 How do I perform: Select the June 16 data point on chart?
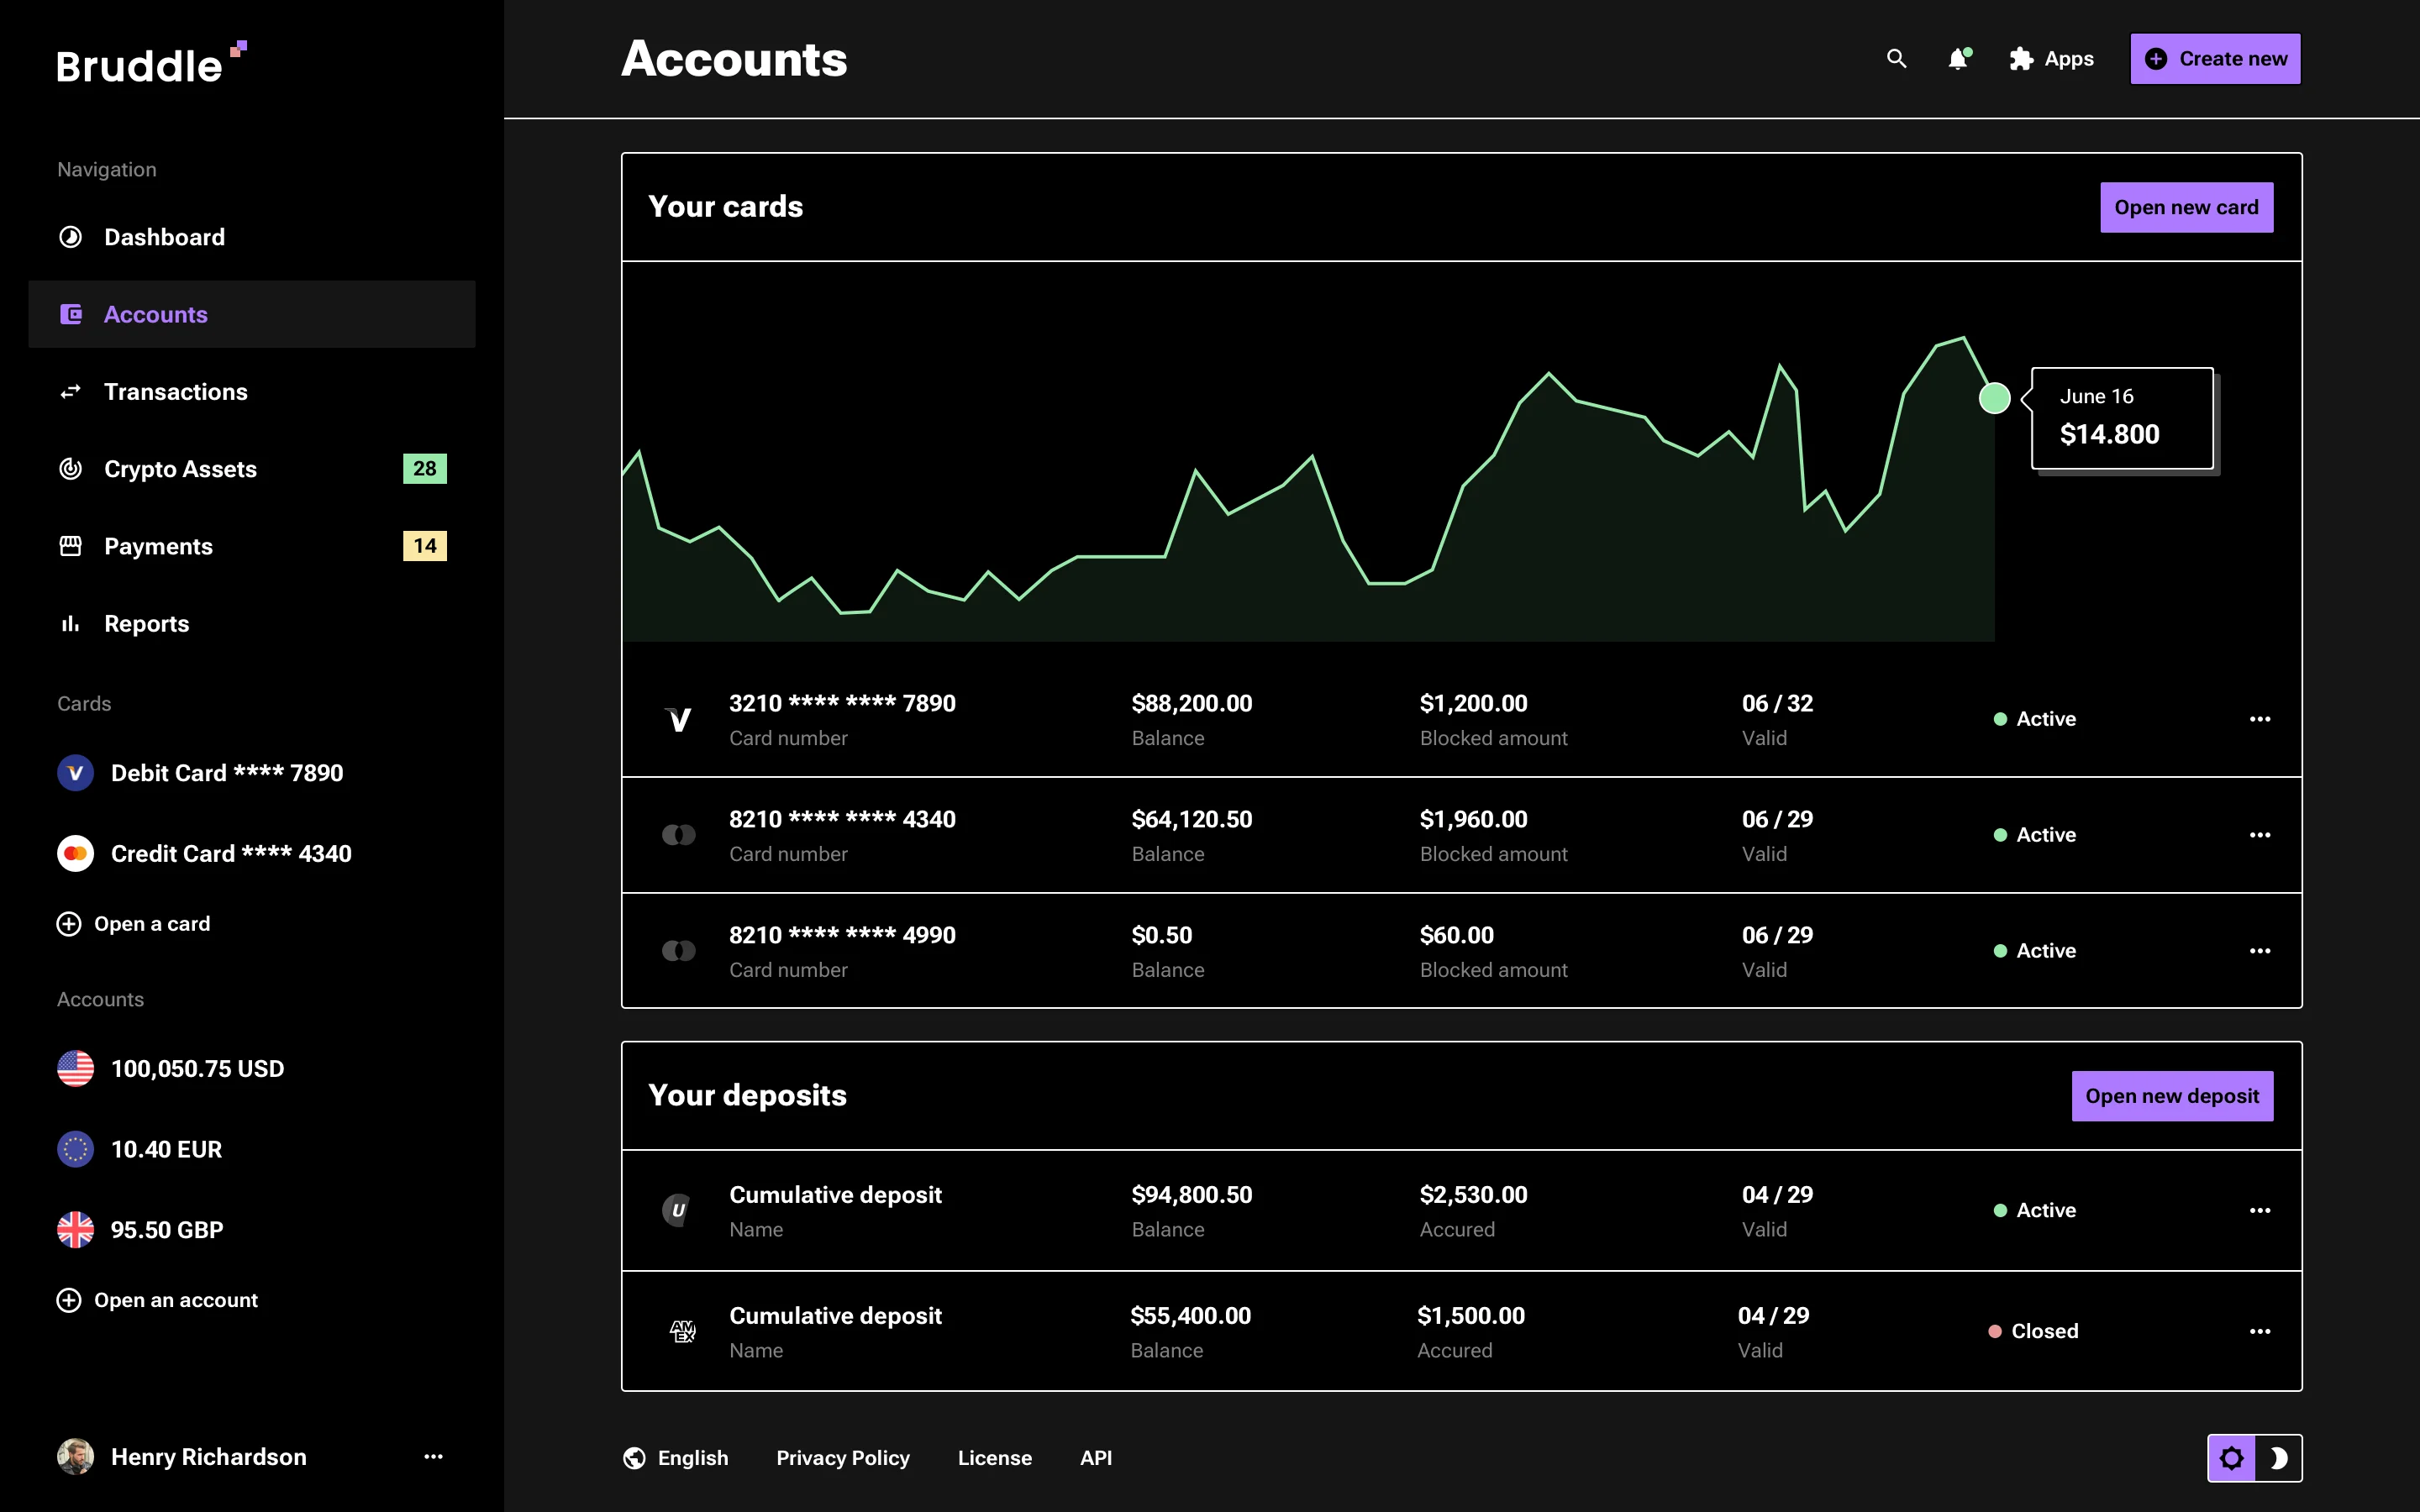[1993, 398]
